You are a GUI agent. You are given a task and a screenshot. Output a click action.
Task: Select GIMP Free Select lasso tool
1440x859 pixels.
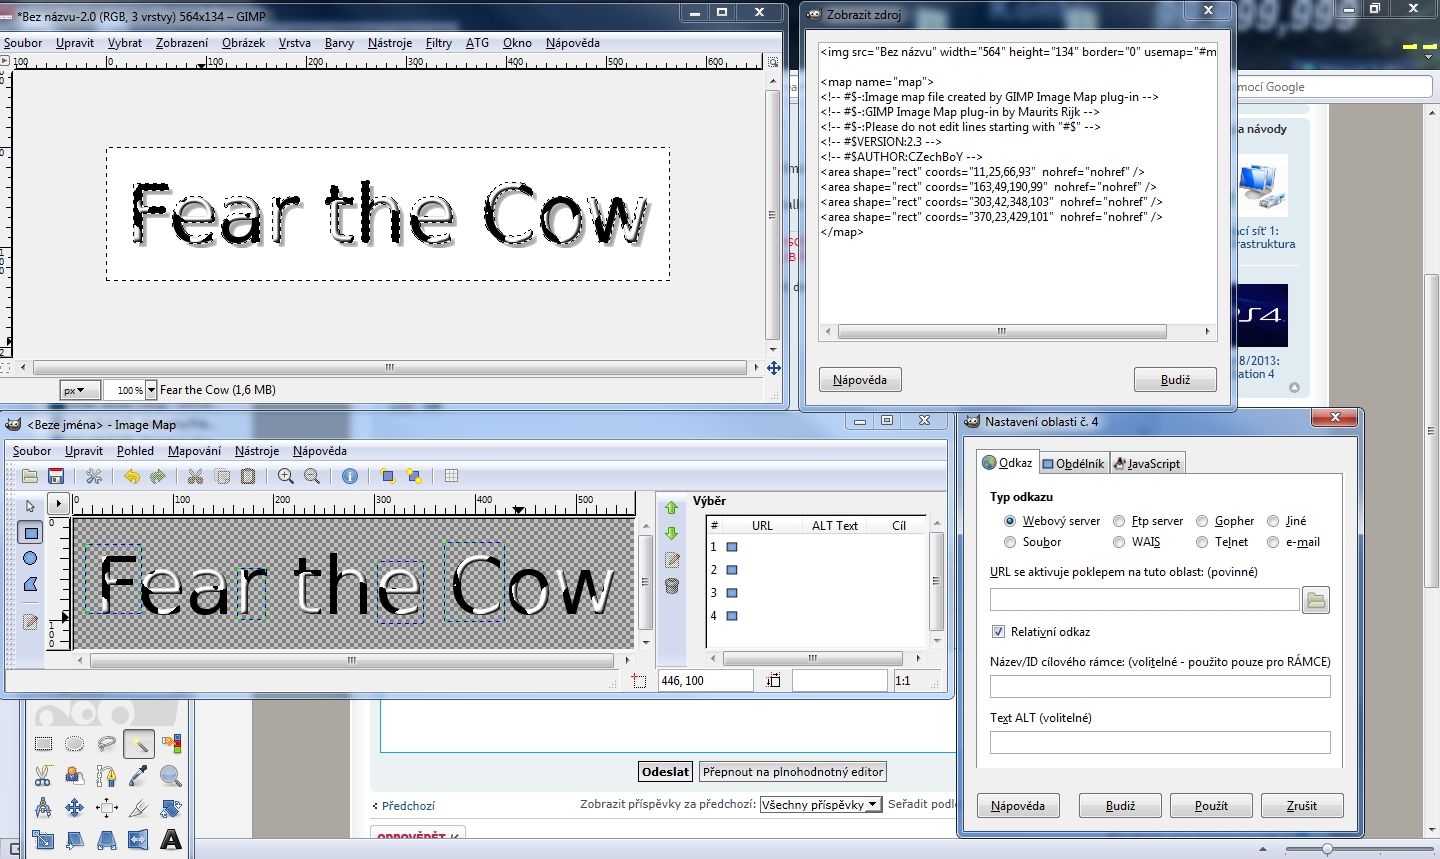click(x=107, y=744)
